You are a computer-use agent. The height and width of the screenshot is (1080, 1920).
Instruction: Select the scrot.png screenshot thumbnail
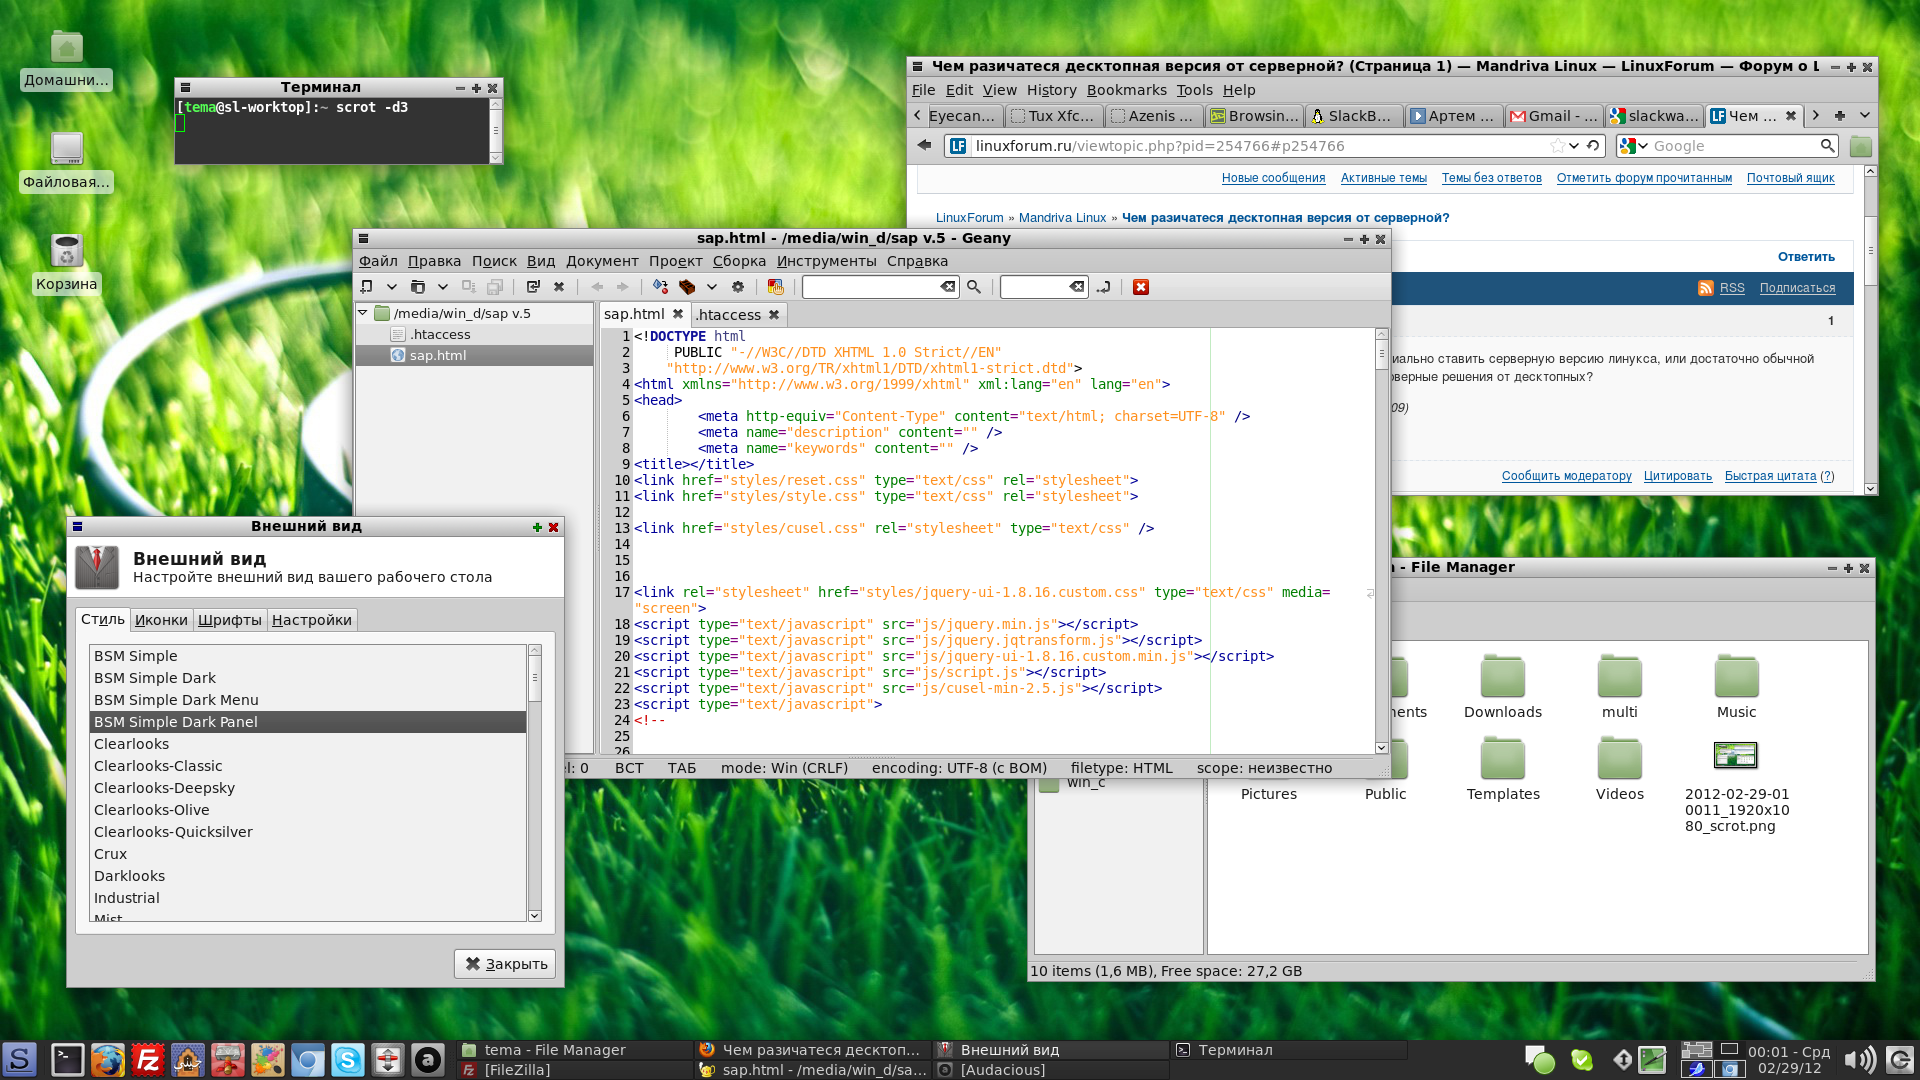click(x=1736, y=755)
